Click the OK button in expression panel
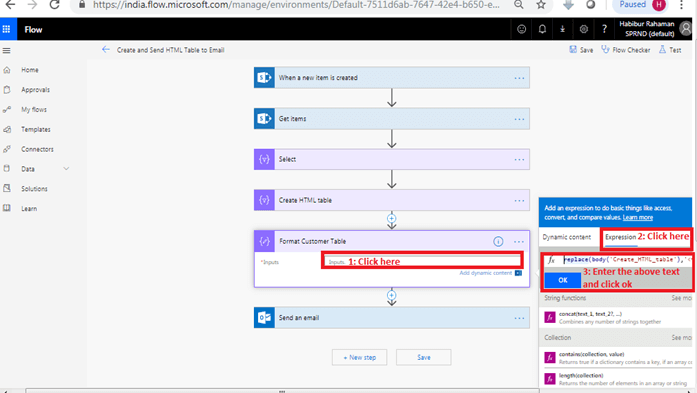 pyautogui.click(x=563, y=280)
